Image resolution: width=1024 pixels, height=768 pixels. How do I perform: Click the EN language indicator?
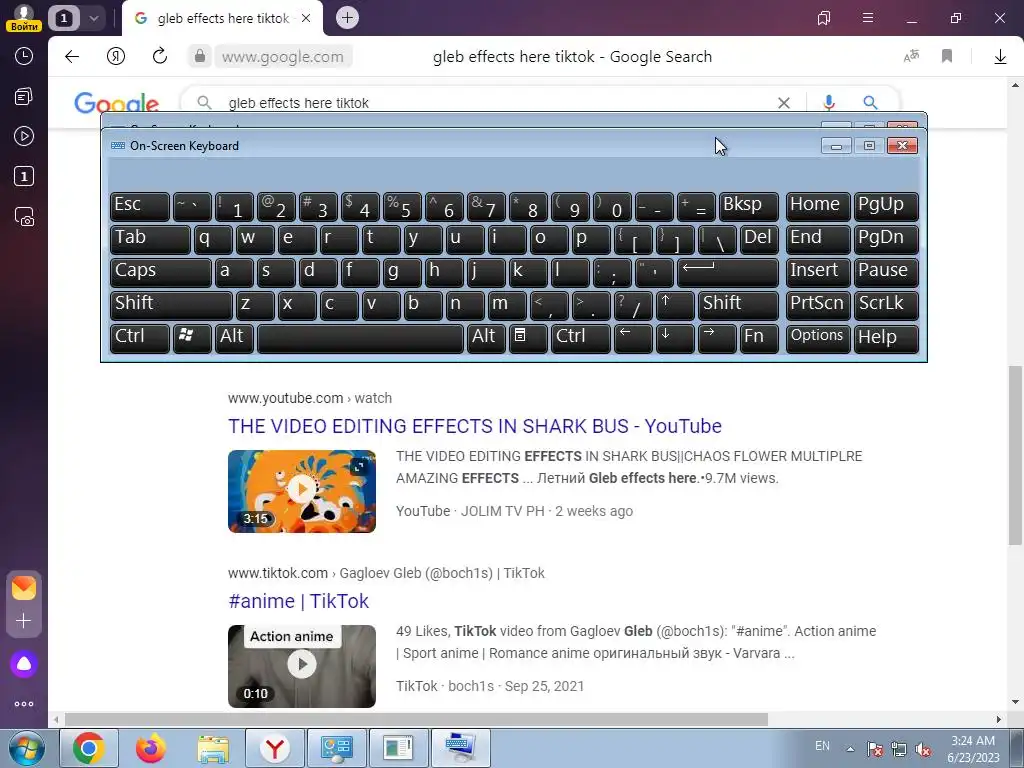[822, 746]
